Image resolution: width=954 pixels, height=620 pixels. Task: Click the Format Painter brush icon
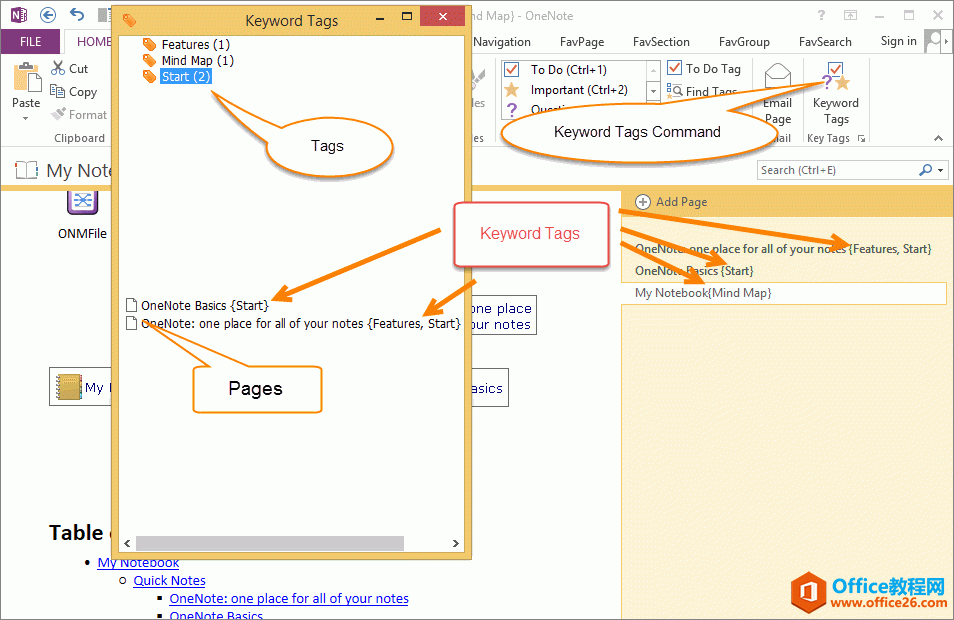(58, 114)
